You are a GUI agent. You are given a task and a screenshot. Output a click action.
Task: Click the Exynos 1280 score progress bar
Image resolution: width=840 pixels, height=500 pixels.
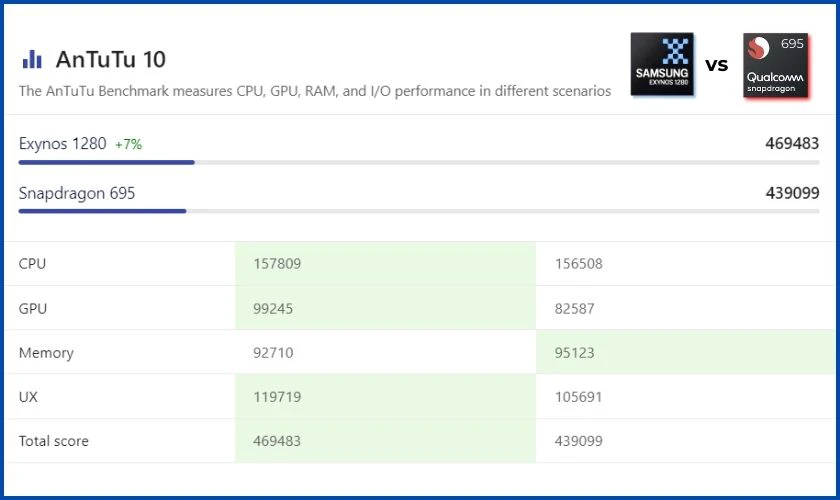point(419,162)
